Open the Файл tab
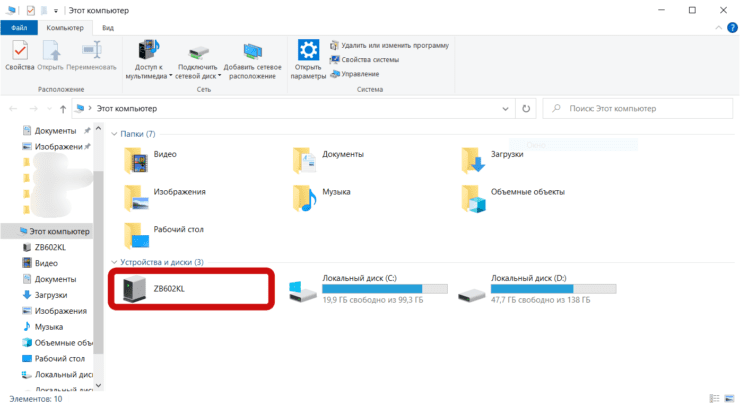The height and width of the screenshot is (407, 740). (19, 28)
